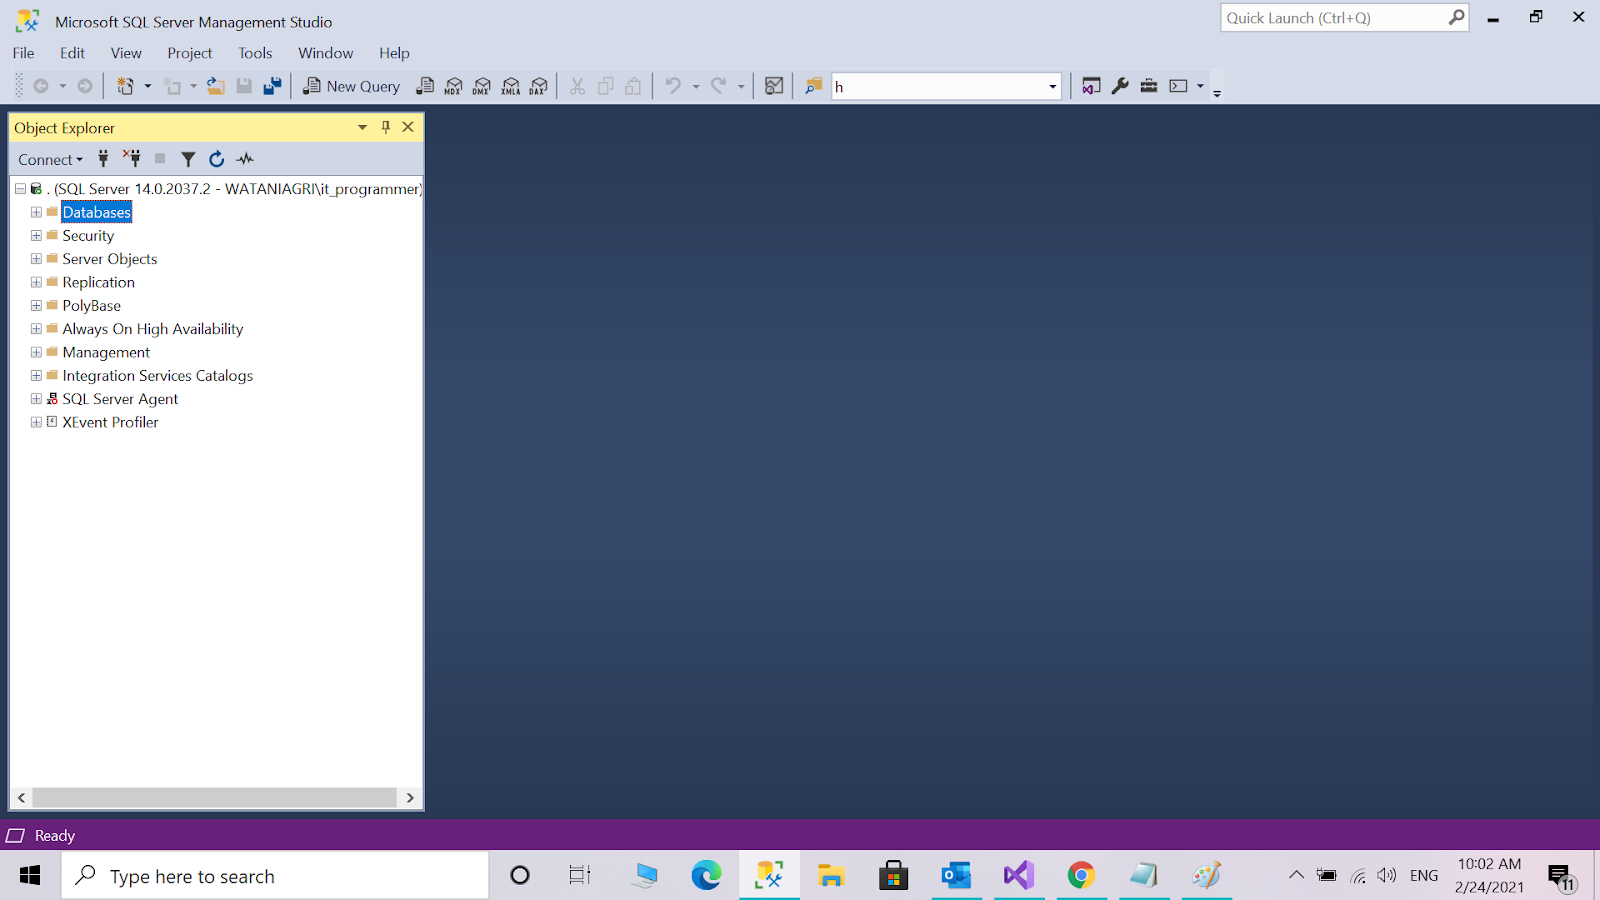1600x900 pixels.
Task: Open a Database Engine Query icon
Action: click(425, 86)
